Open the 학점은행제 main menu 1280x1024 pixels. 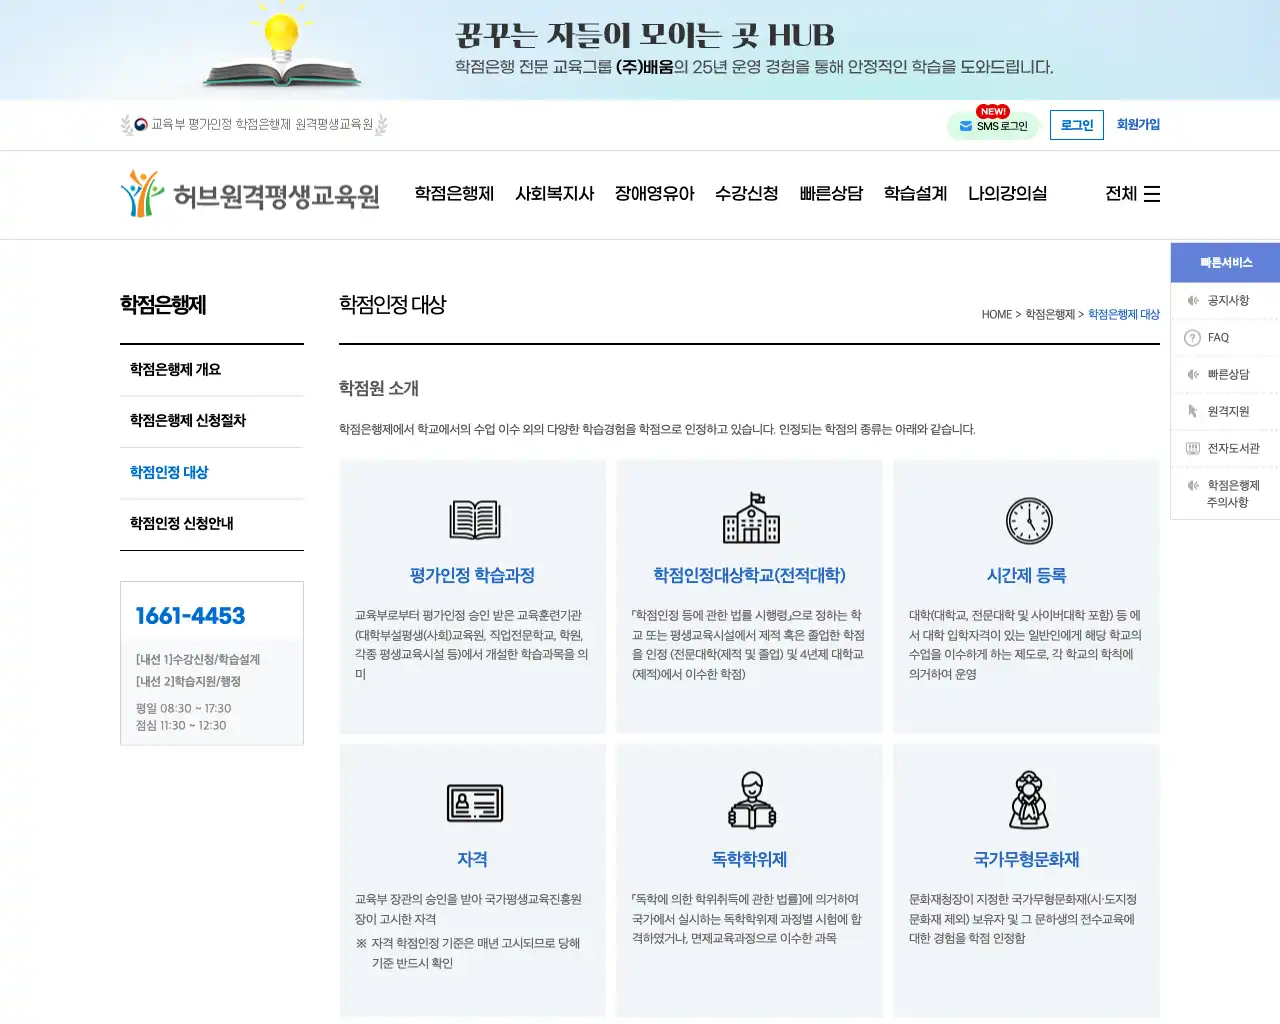454,194
